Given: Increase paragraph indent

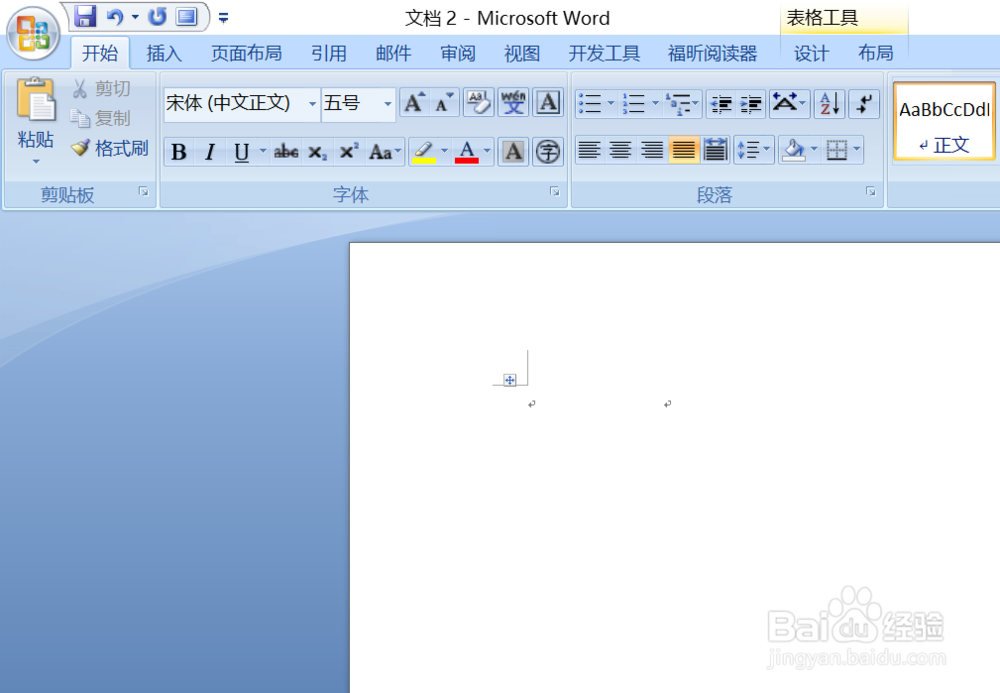Looking at the screenshot, I should click(751, 103).
